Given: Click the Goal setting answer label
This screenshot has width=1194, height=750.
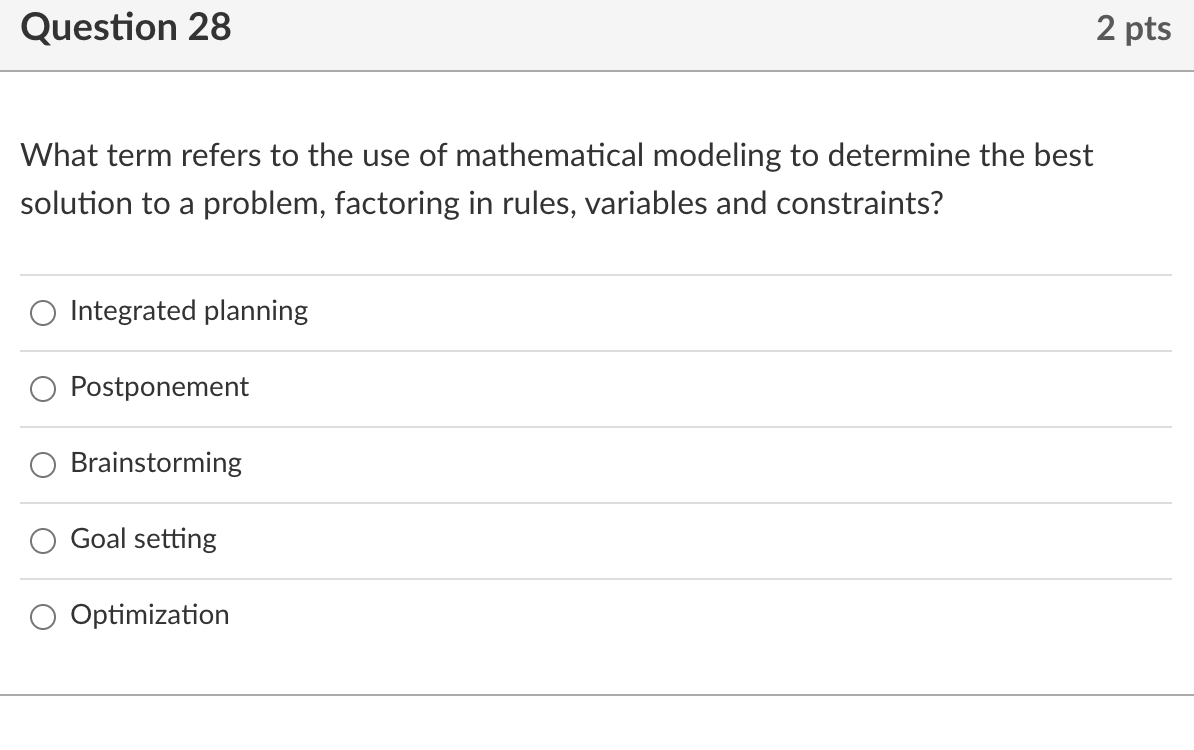Looking at the screenshot, I should [x=143, y=539].
